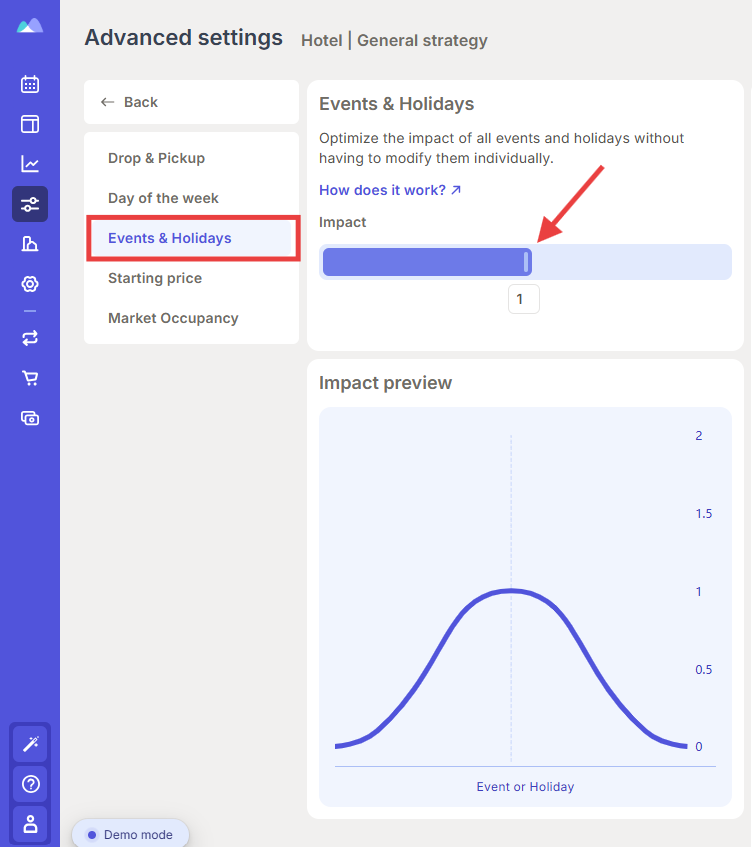Open the calendar icon in sidebar

click(x=30, y=84)
